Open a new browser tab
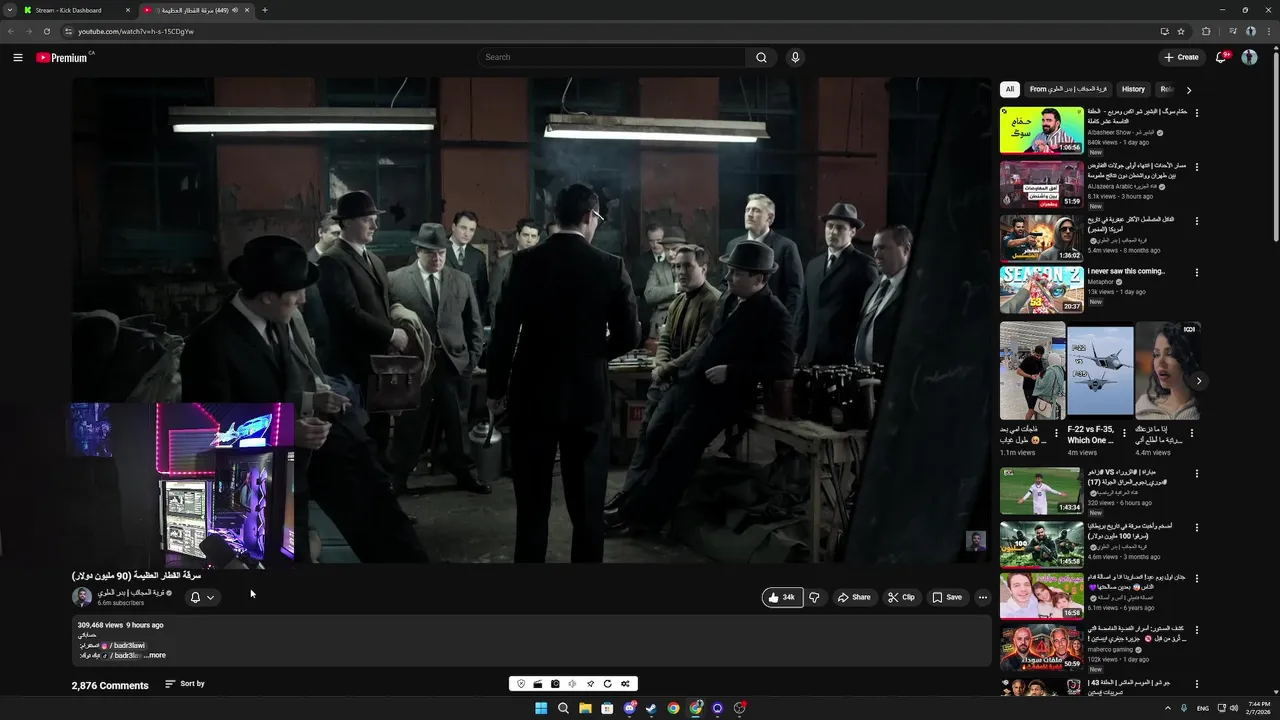The height and width of the screenshot is (720, 1280). [x=264, y=10]
